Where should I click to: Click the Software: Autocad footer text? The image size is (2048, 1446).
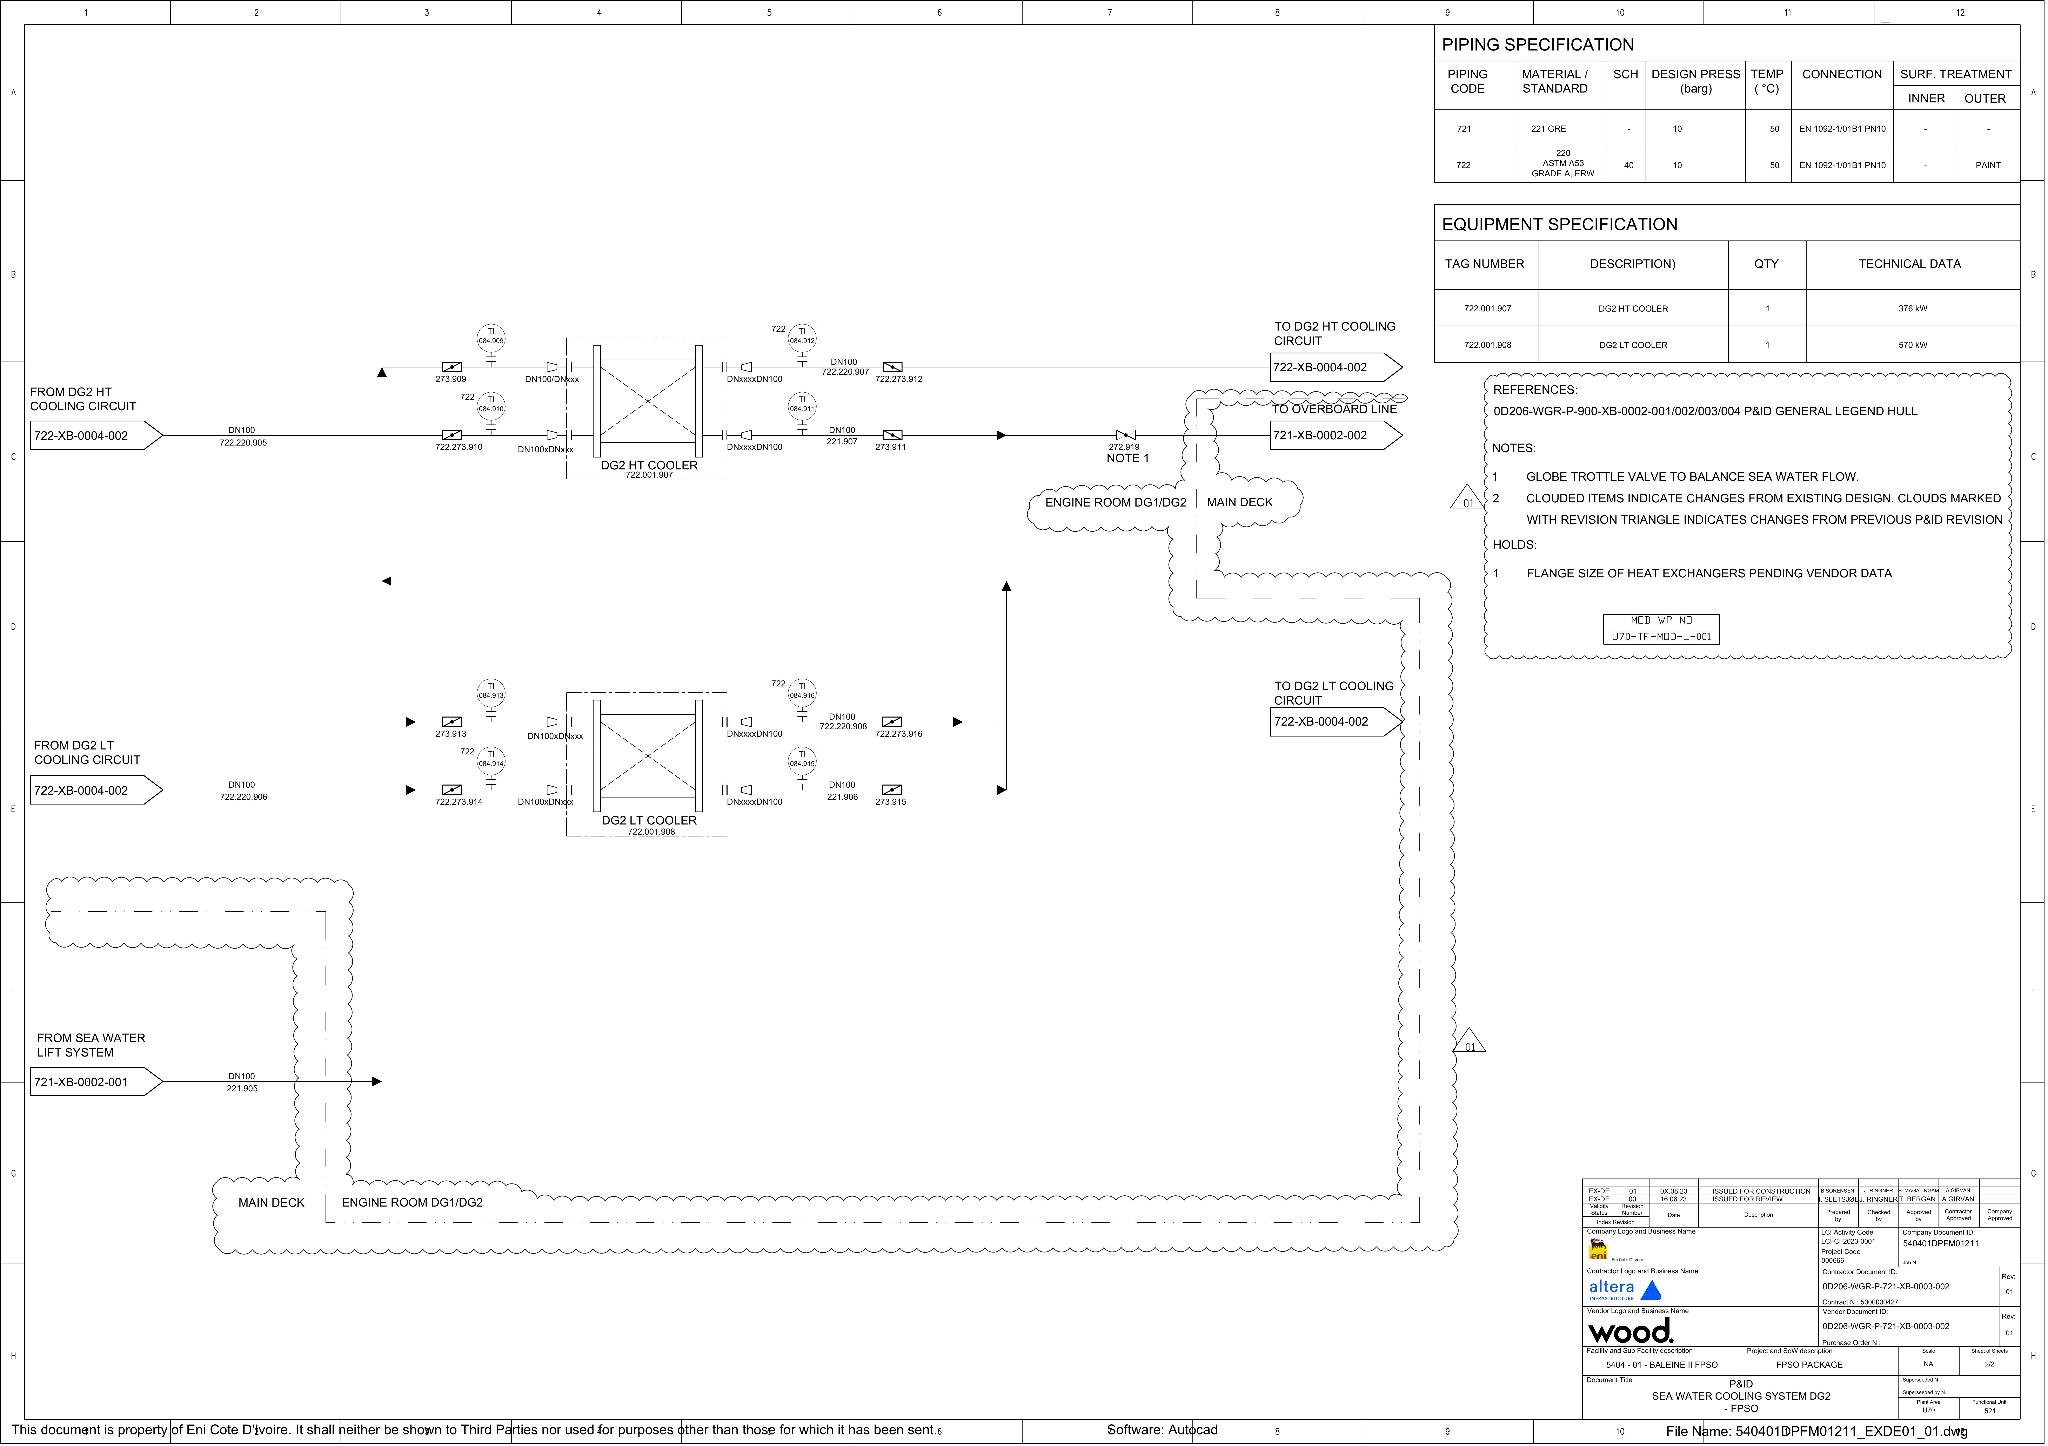point(1162,1430)
